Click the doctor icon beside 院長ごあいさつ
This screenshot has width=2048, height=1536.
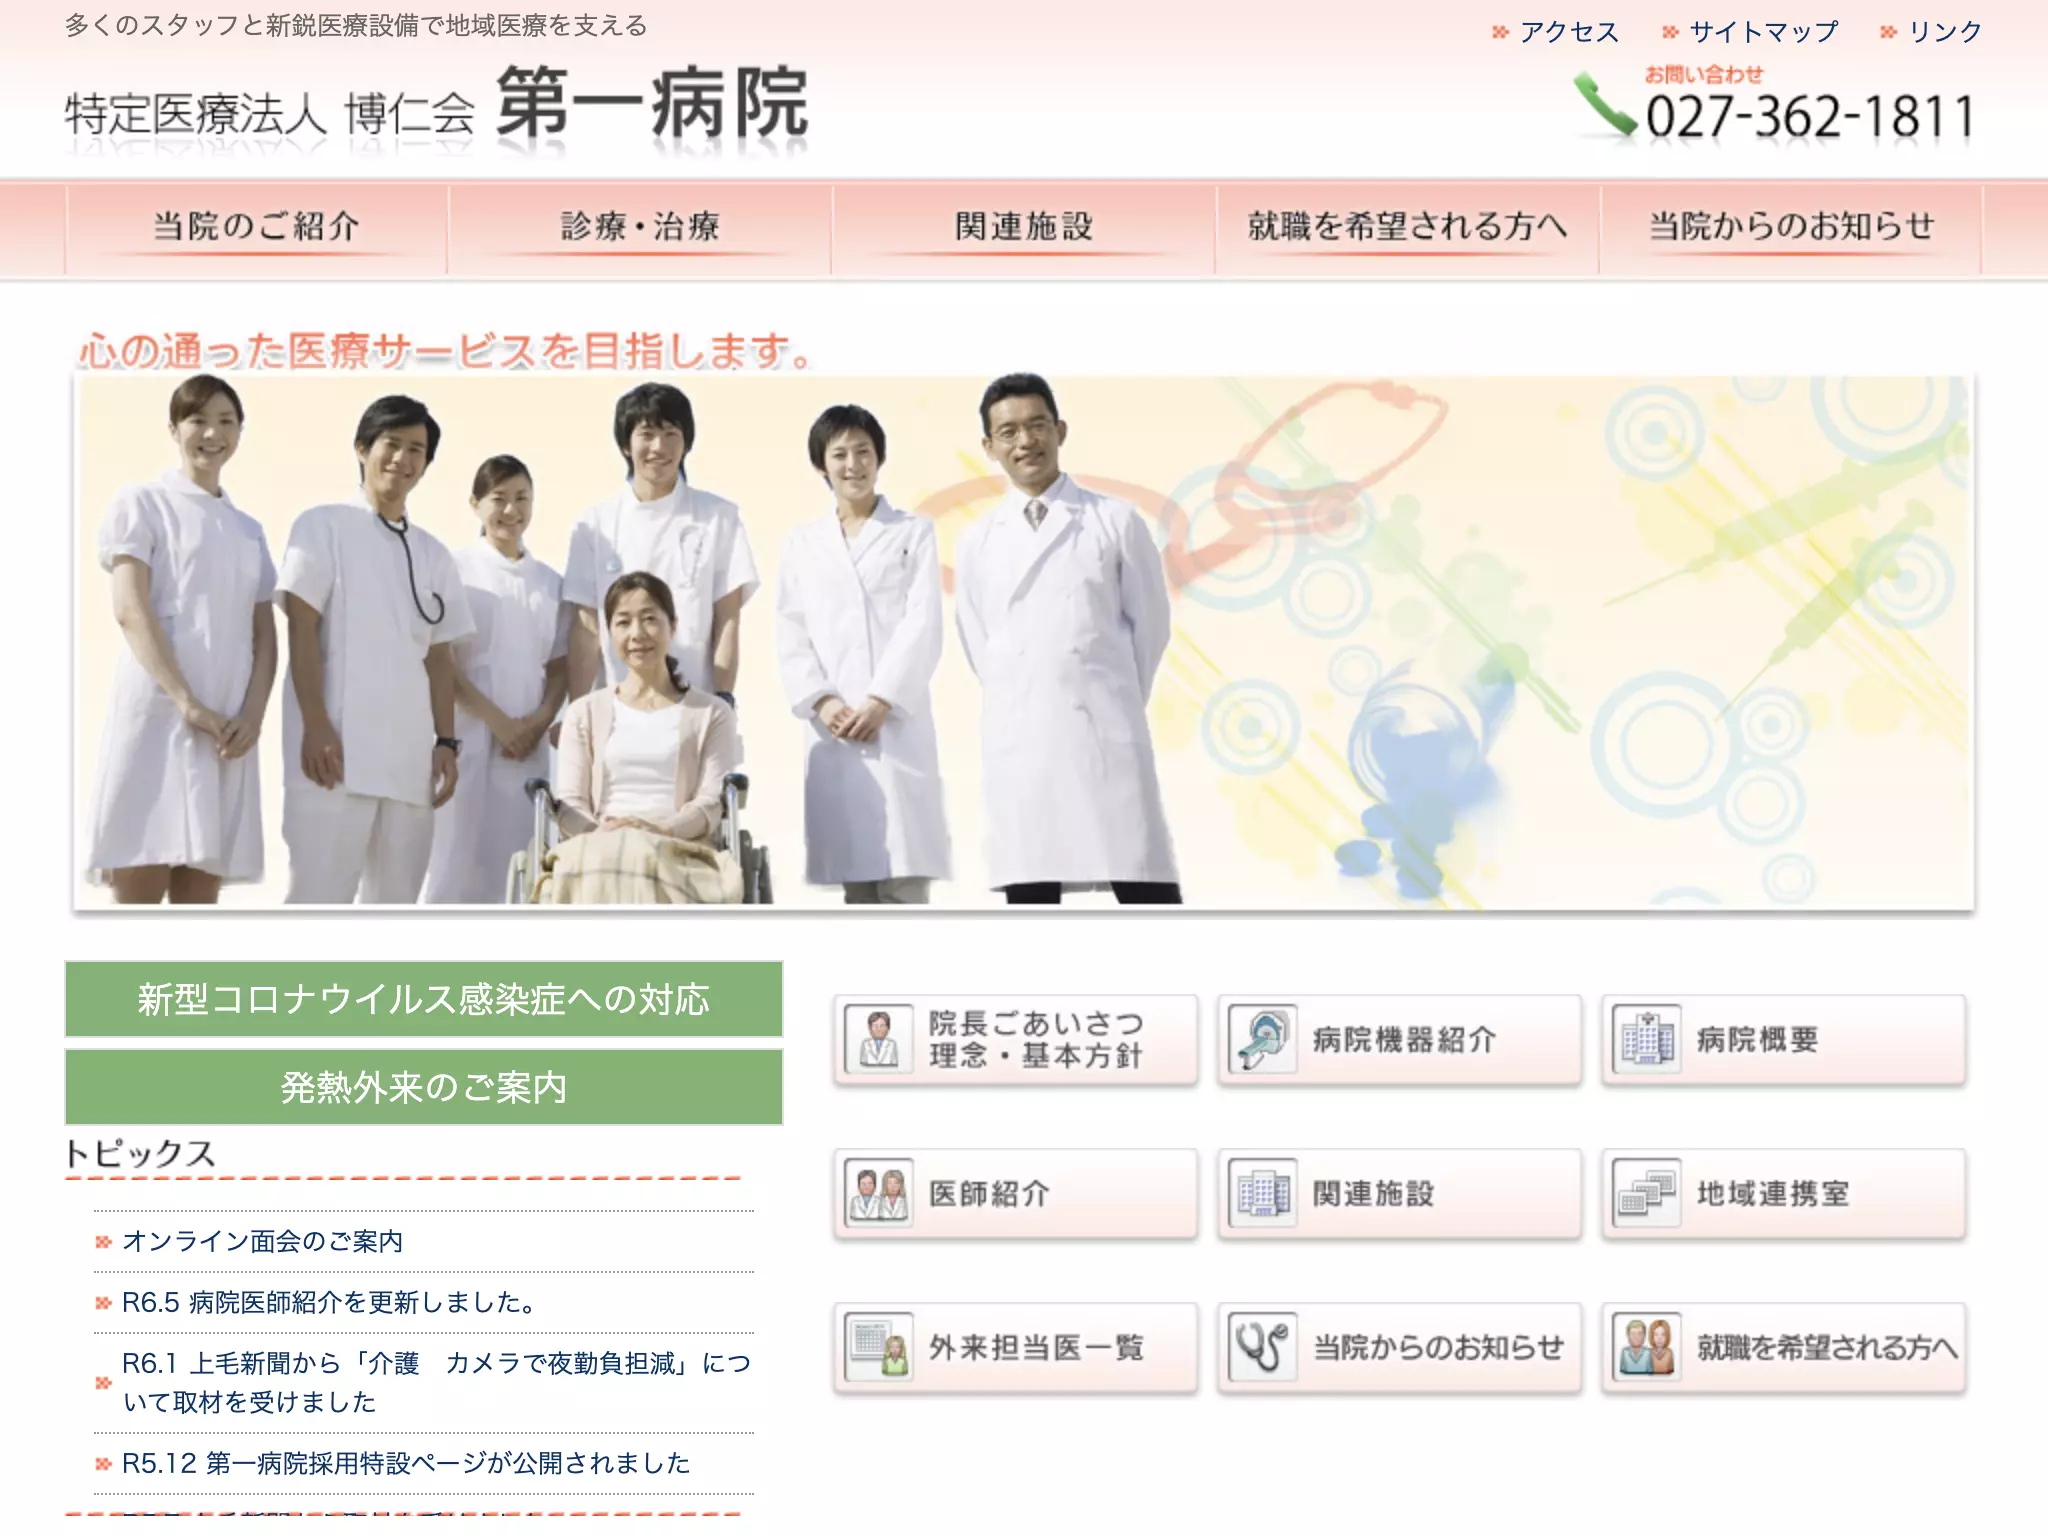pos(878,1039)
